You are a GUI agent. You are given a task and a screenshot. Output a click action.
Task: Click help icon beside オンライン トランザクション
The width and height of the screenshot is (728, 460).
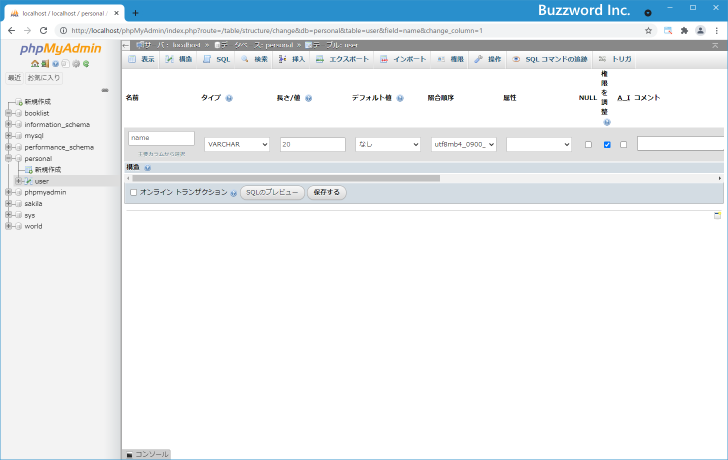pyautogui.click(x=234, y=193)
